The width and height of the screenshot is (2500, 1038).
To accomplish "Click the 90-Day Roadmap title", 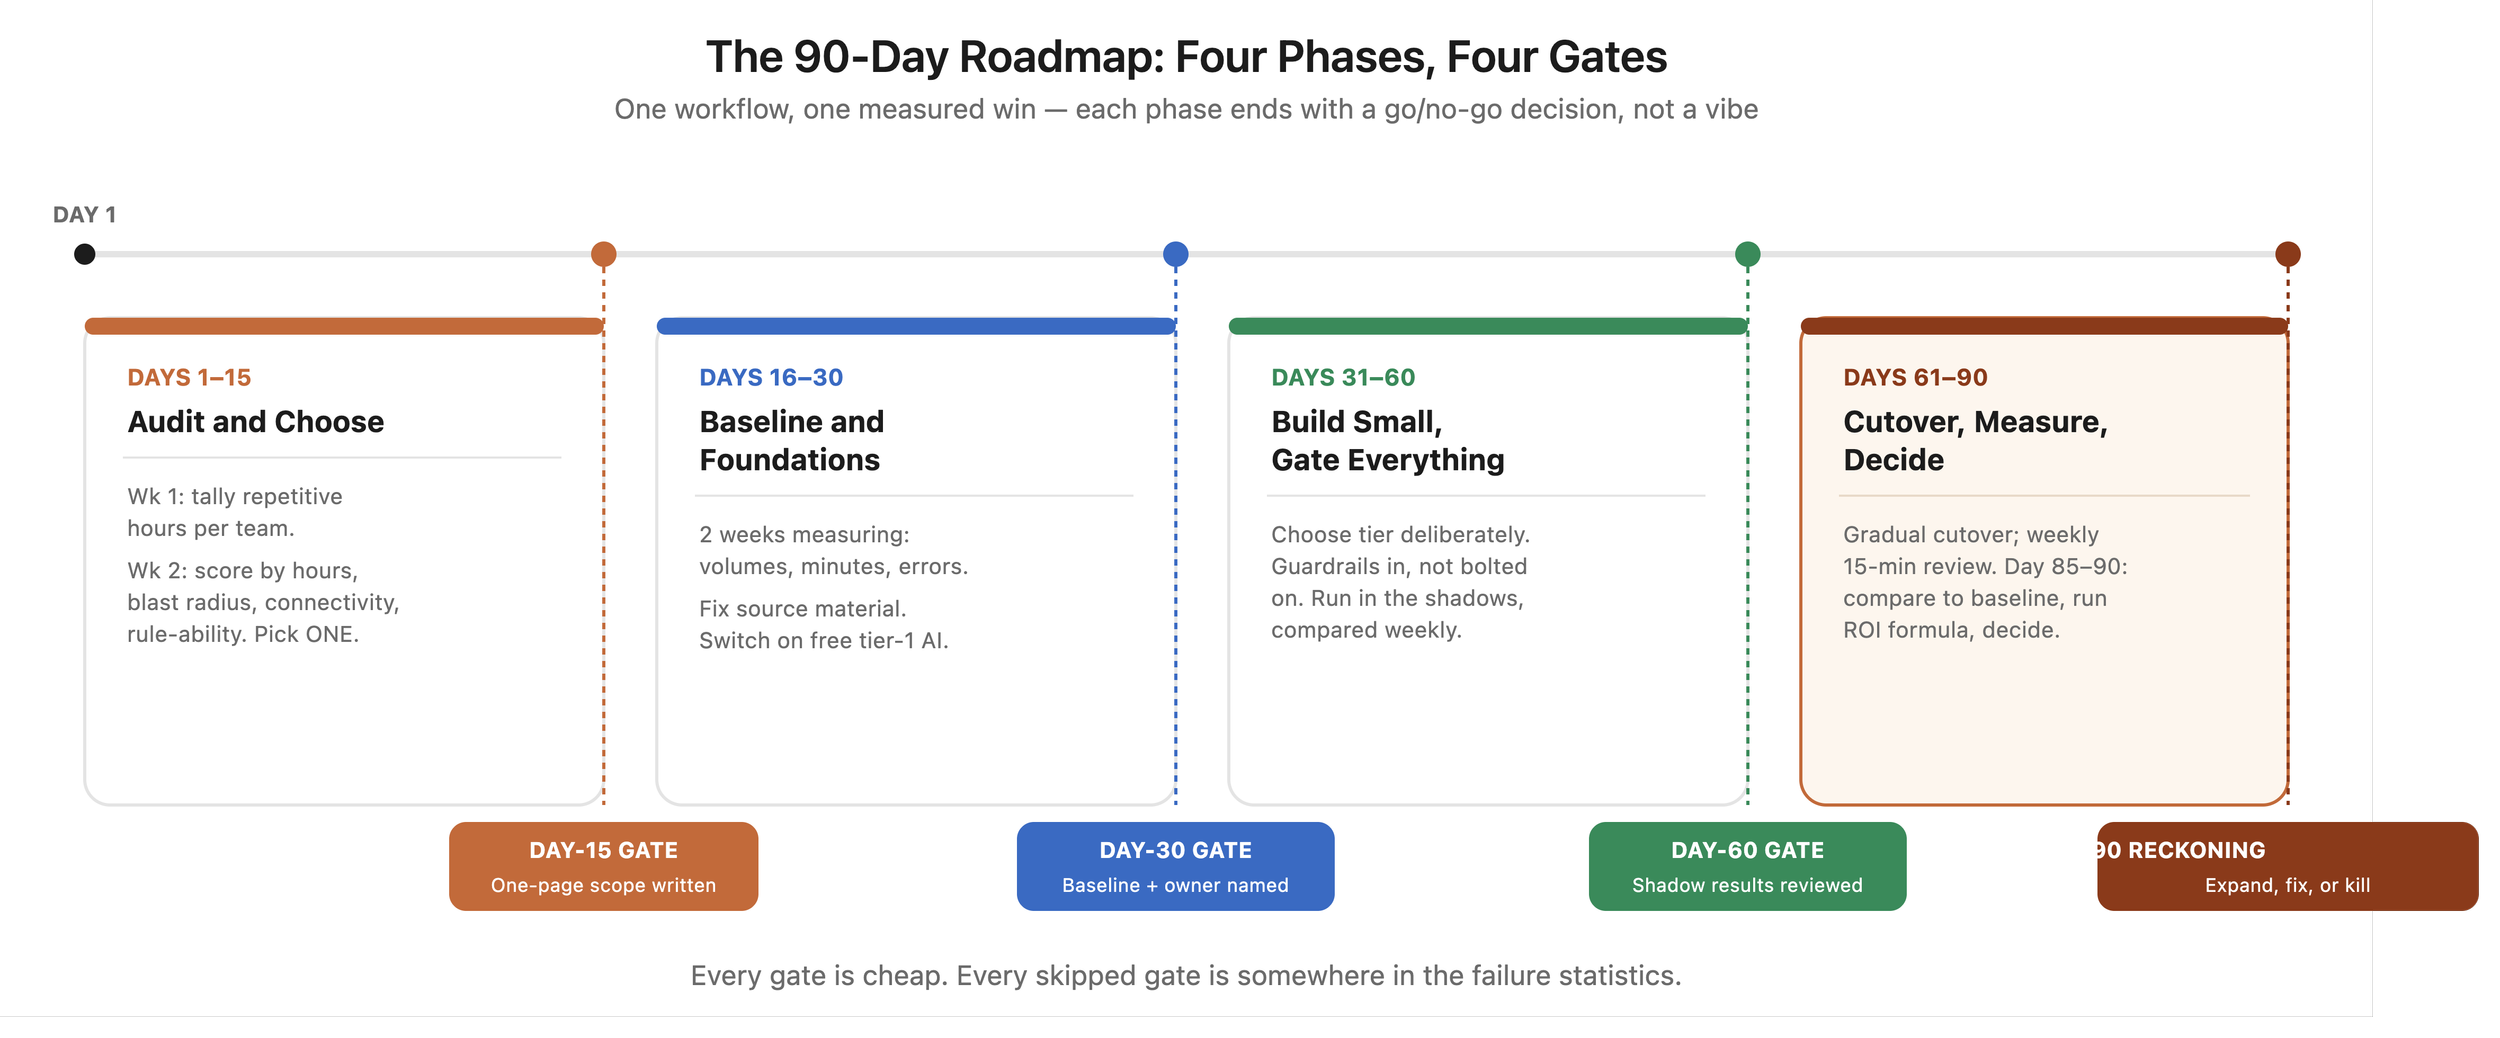I will (1186, 57).
